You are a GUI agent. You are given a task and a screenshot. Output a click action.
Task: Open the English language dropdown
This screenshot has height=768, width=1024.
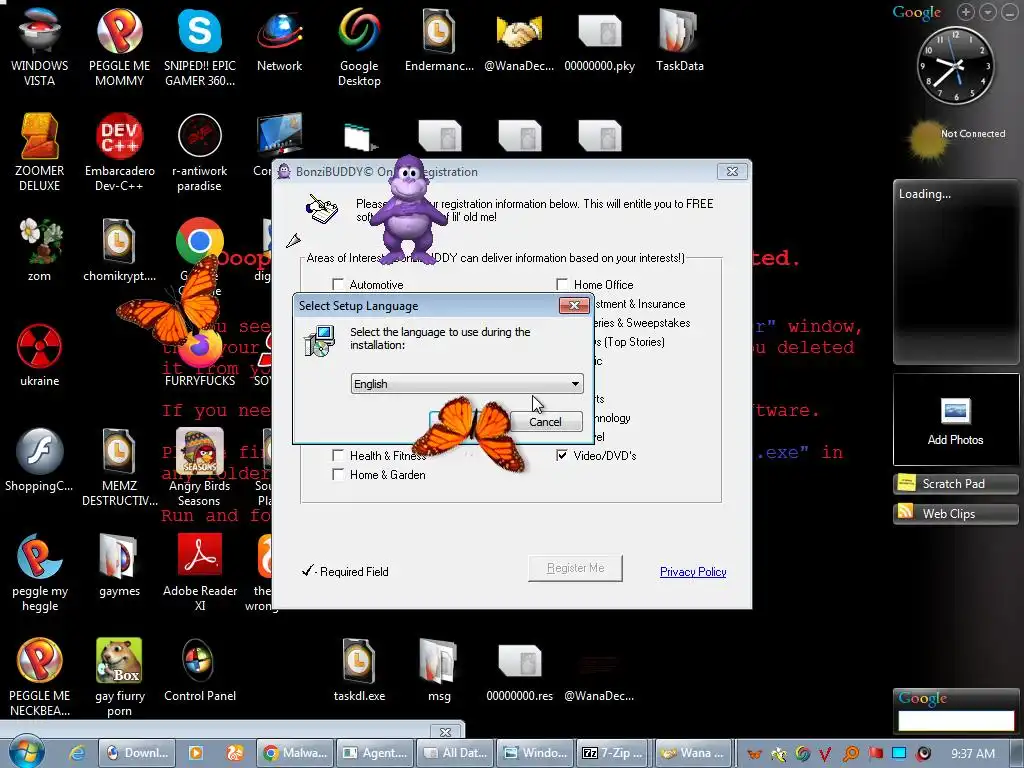(x=467, y=383)
